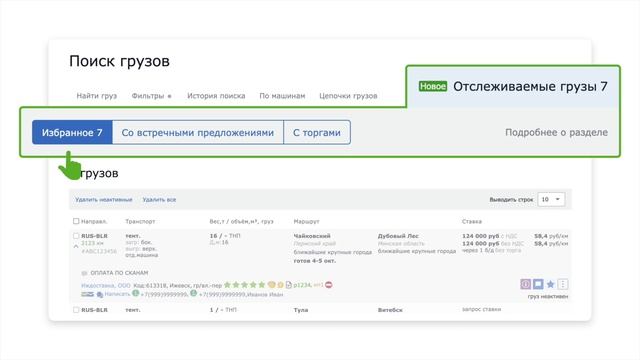The height and width of the screenshot is (360, 640).
Task: Click the Написать message link
Action: (117, 294)
